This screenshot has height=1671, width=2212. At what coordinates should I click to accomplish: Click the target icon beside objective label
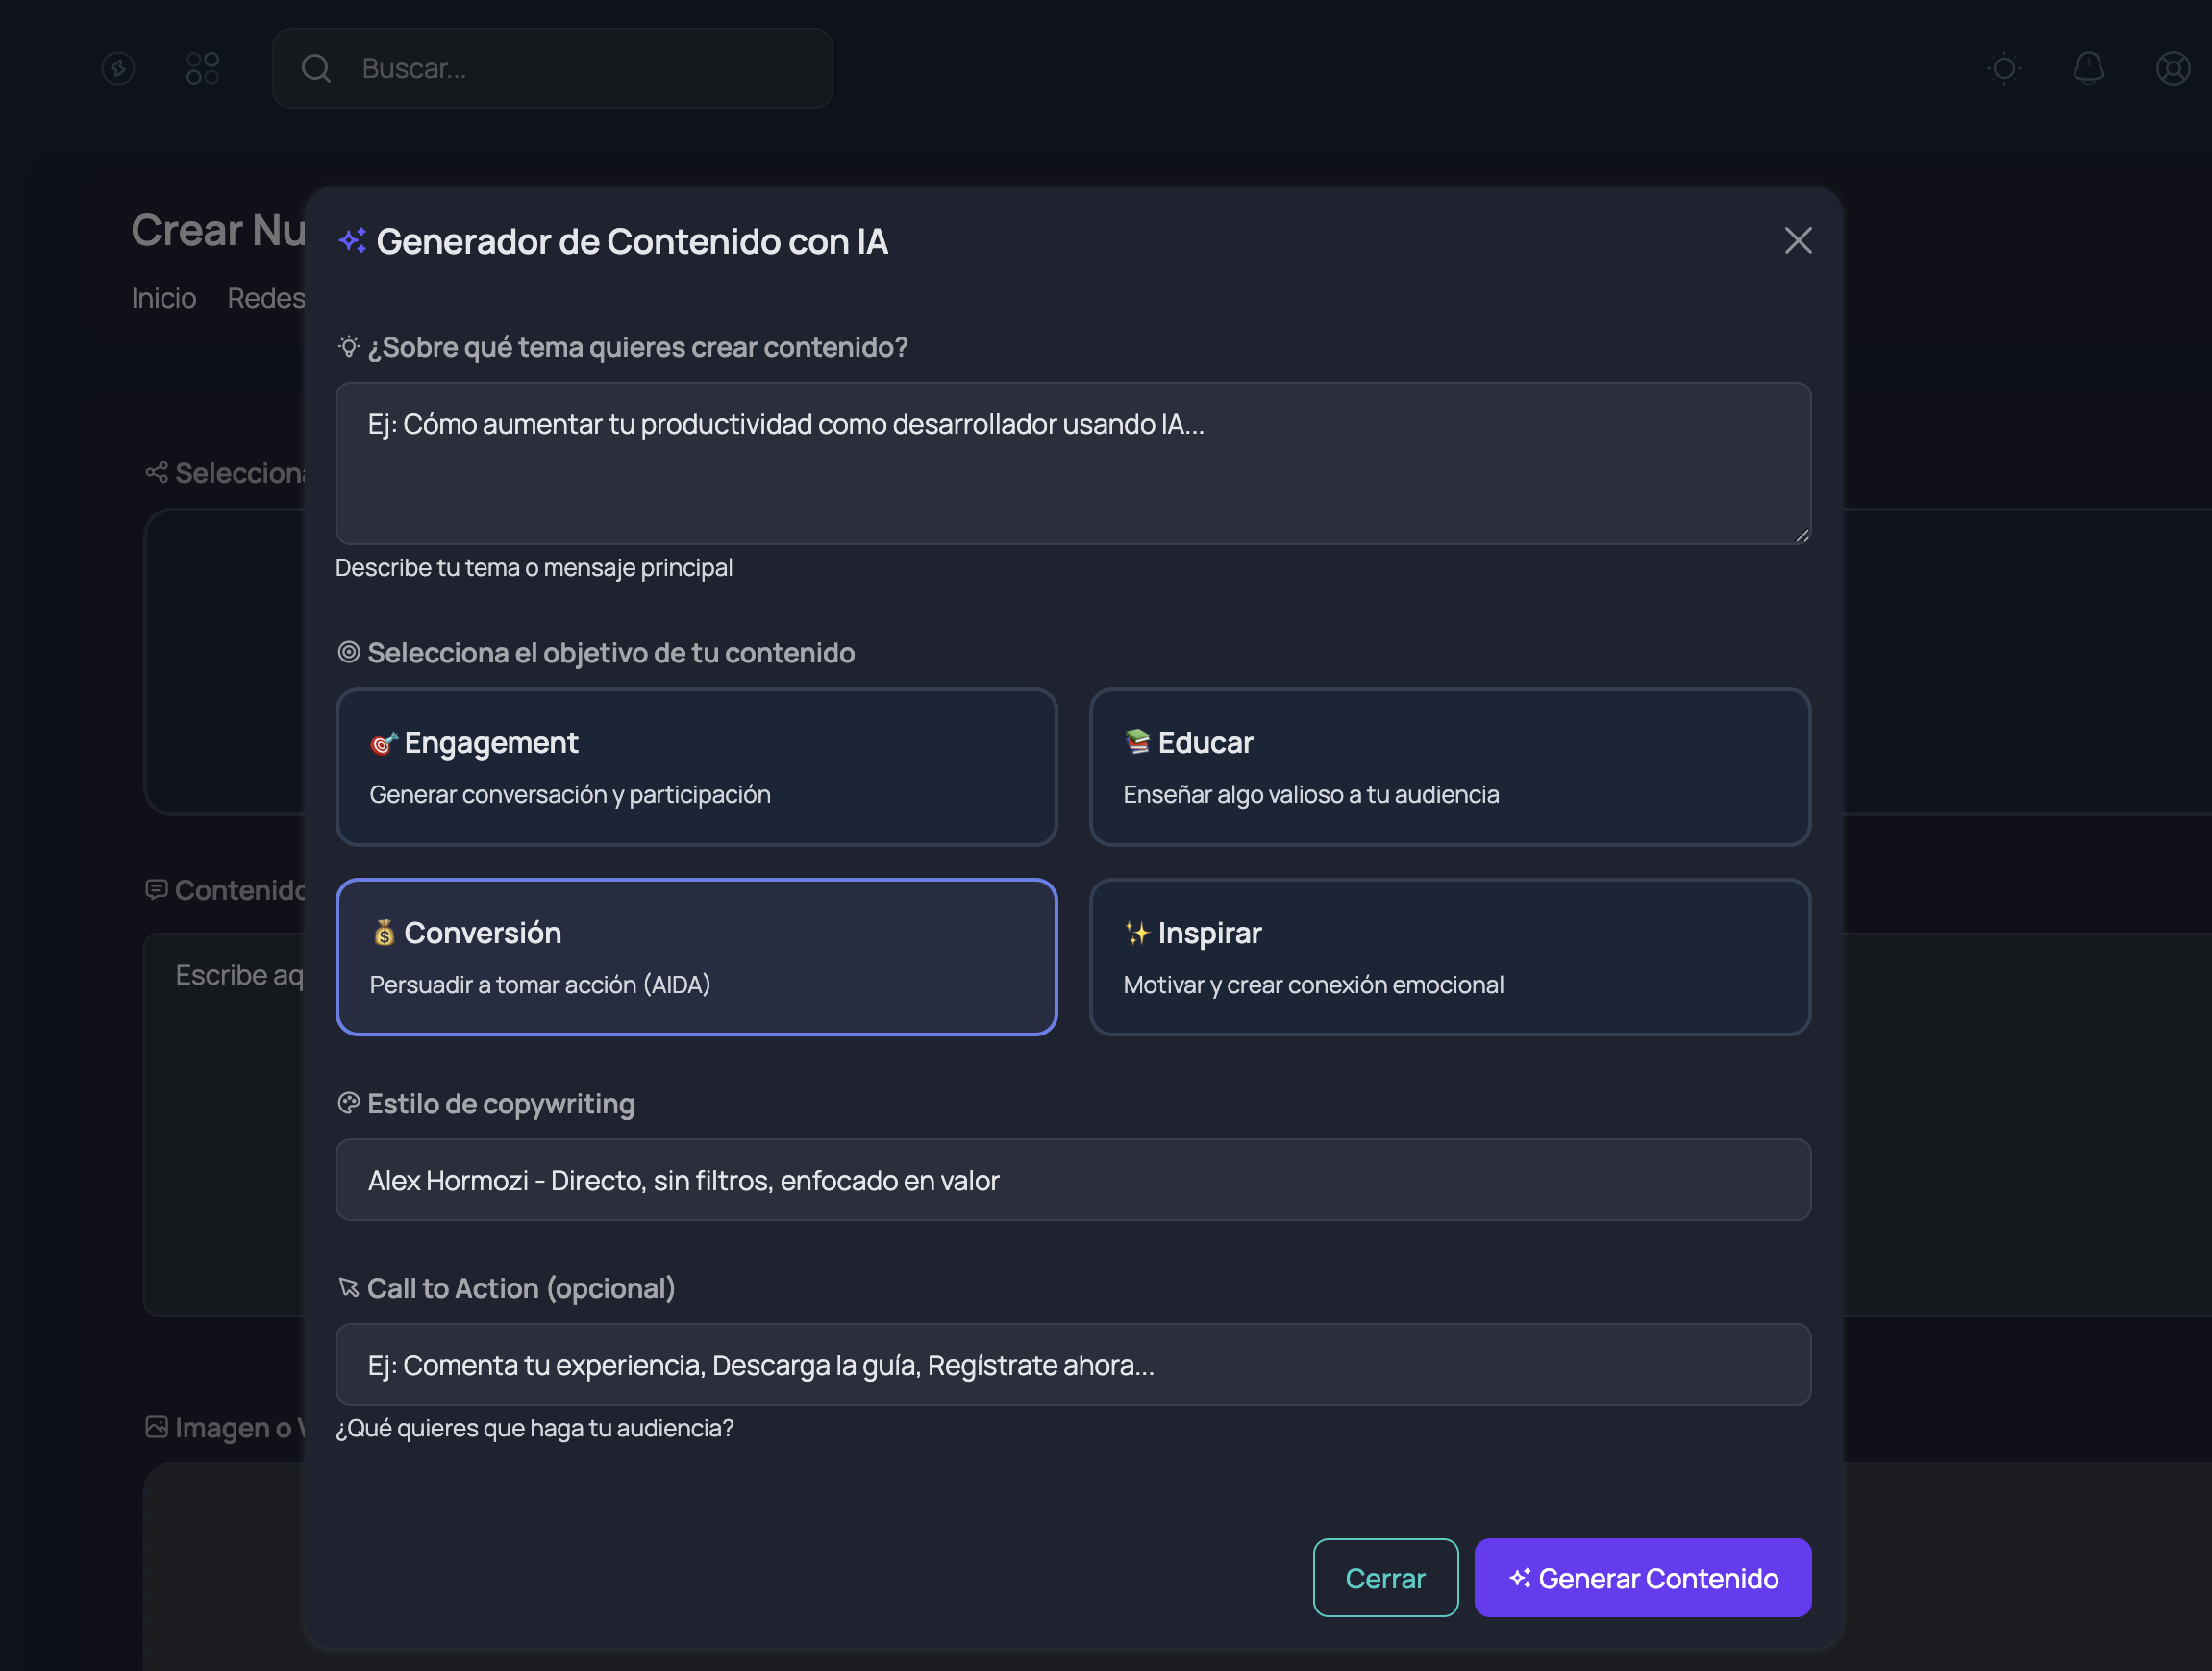(348, 652)
